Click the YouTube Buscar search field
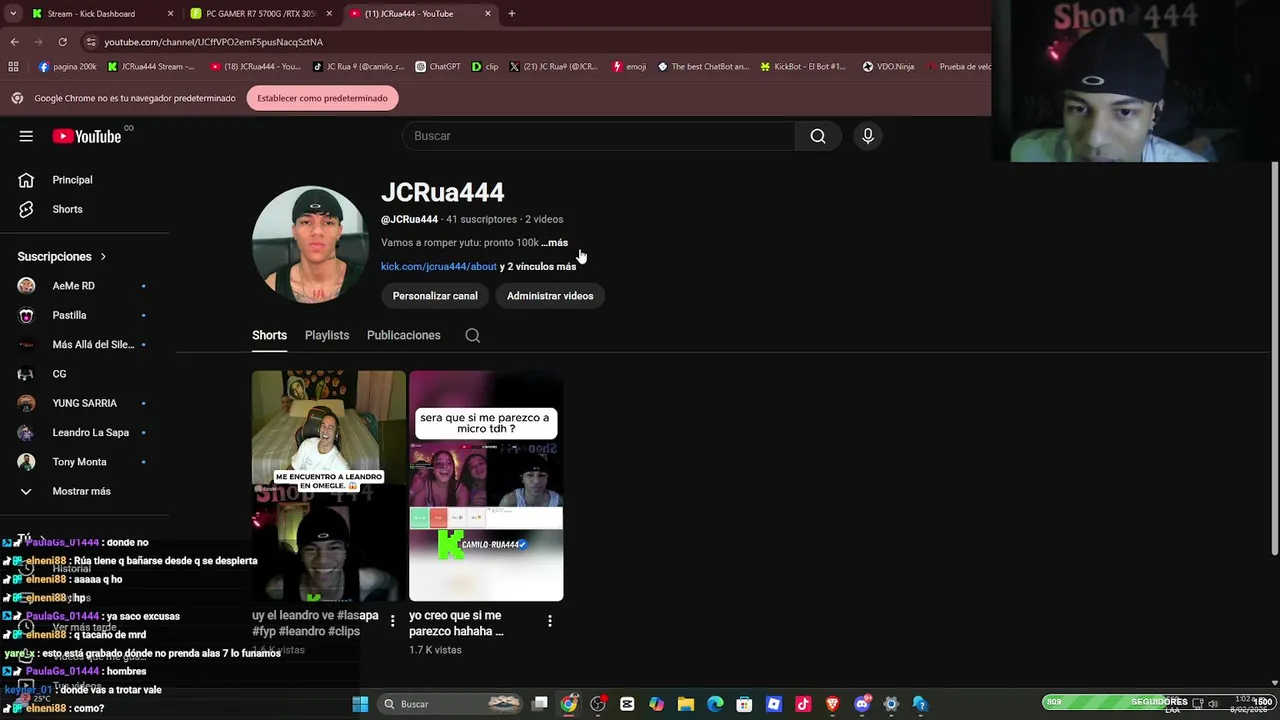The width and height of the screenshot is (1280, 720). click(598, 136)
